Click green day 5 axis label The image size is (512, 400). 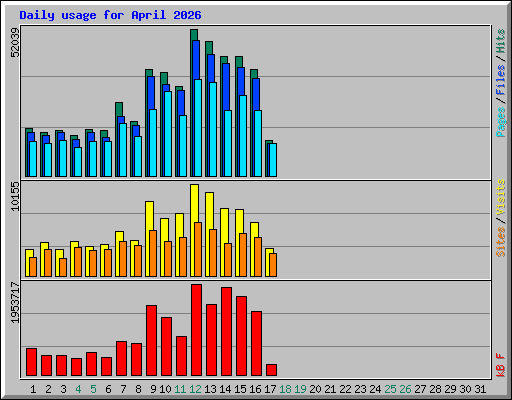[93, 389]
